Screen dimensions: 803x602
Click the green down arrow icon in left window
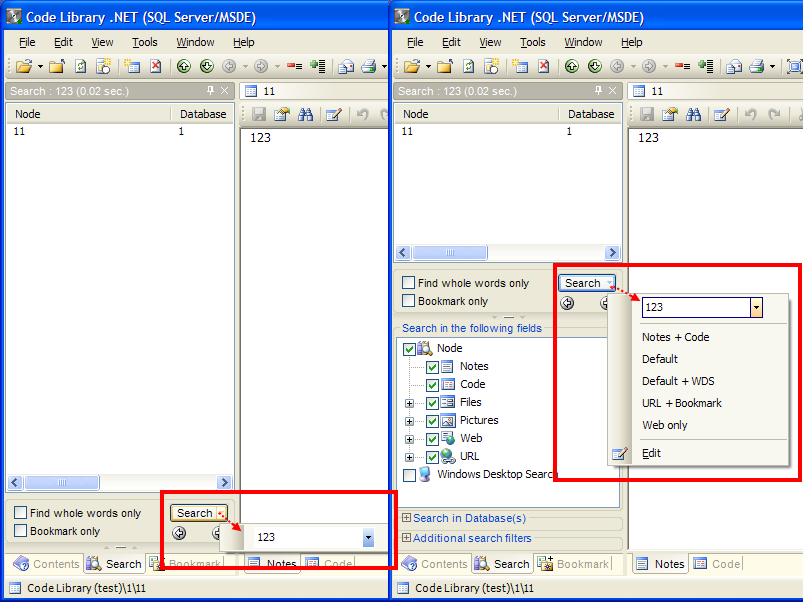pyautogui.click(x=207, y=66)
